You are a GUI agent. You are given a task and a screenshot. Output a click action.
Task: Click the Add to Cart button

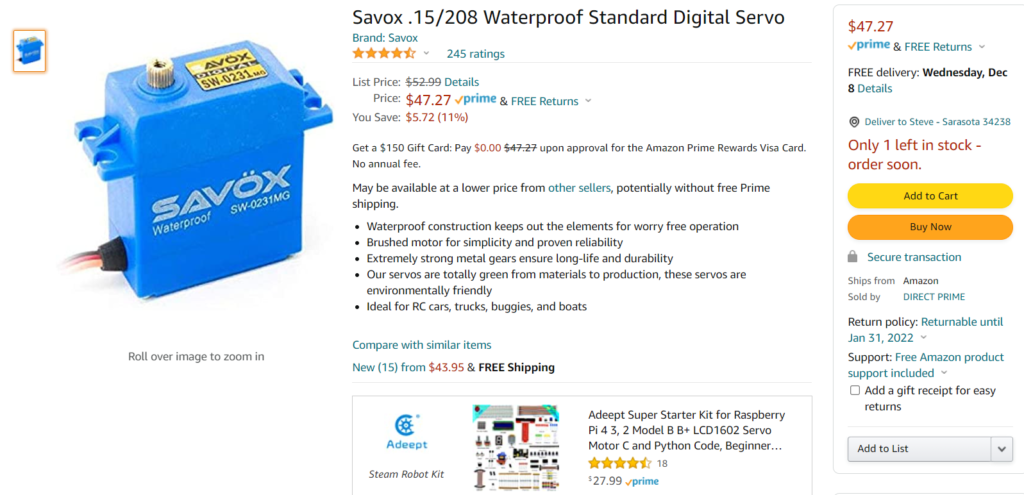(930, 196)
